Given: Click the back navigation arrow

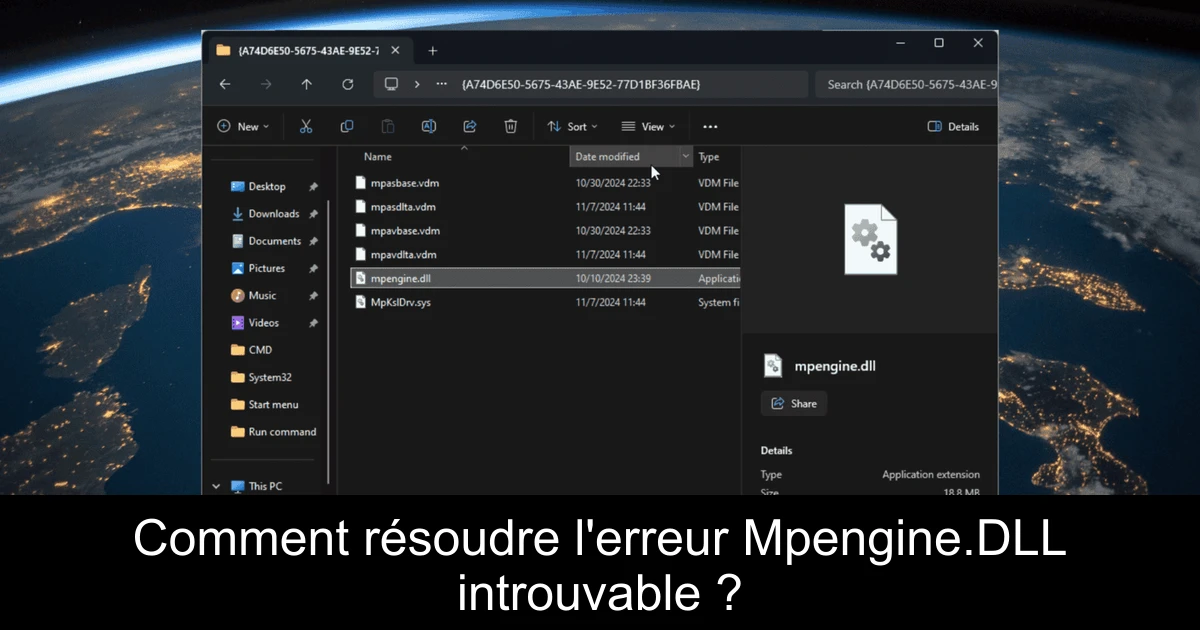Looking at the screenshot, I should click(x=225, y=84).
